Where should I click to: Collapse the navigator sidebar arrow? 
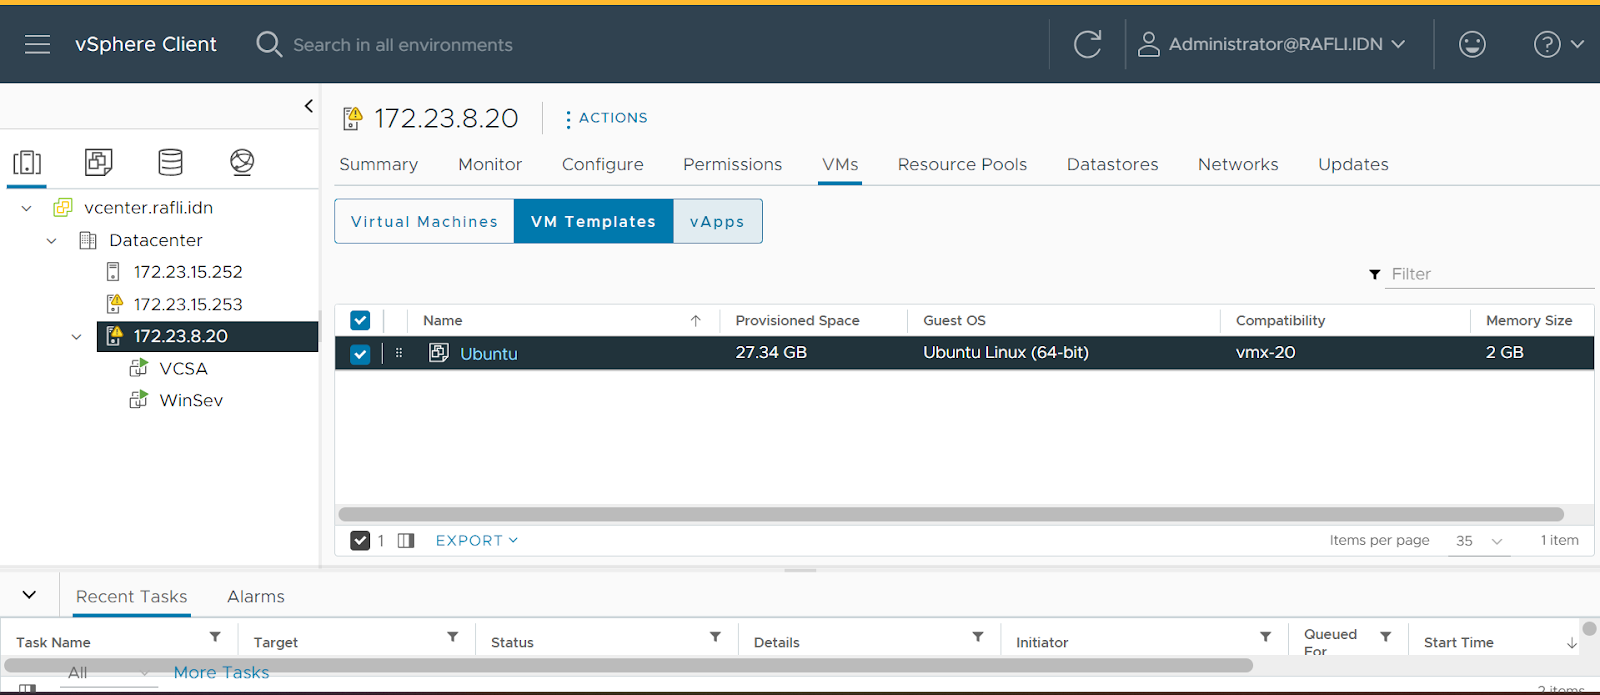(308, 105)
